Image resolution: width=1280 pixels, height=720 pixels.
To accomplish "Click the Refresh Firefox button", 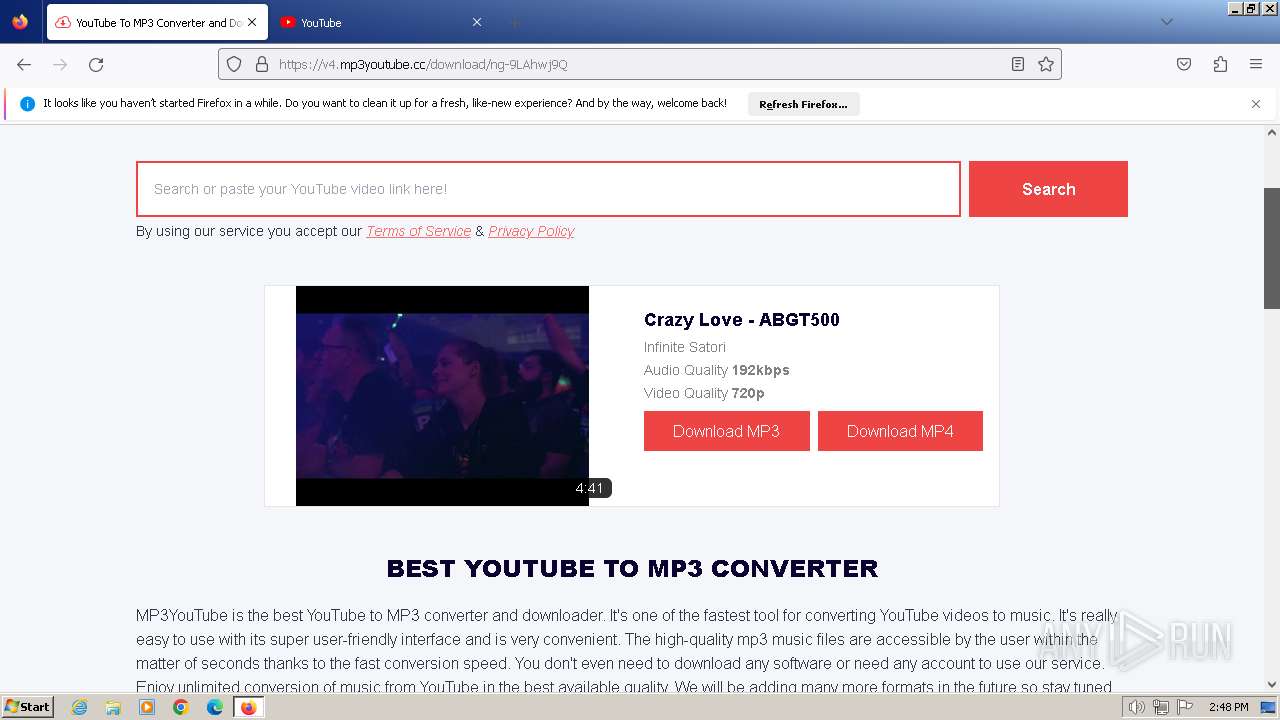I will 803,104.
